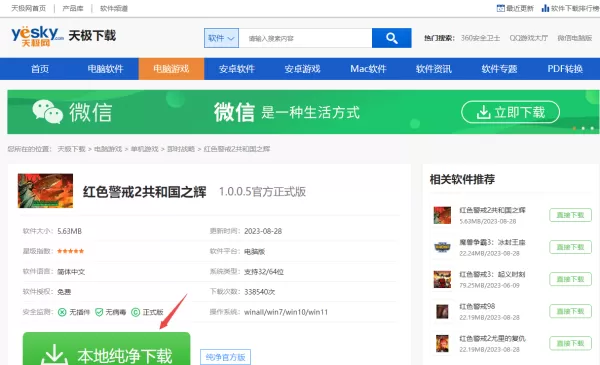Open the PDF转换 nav tab

[565, 69]
